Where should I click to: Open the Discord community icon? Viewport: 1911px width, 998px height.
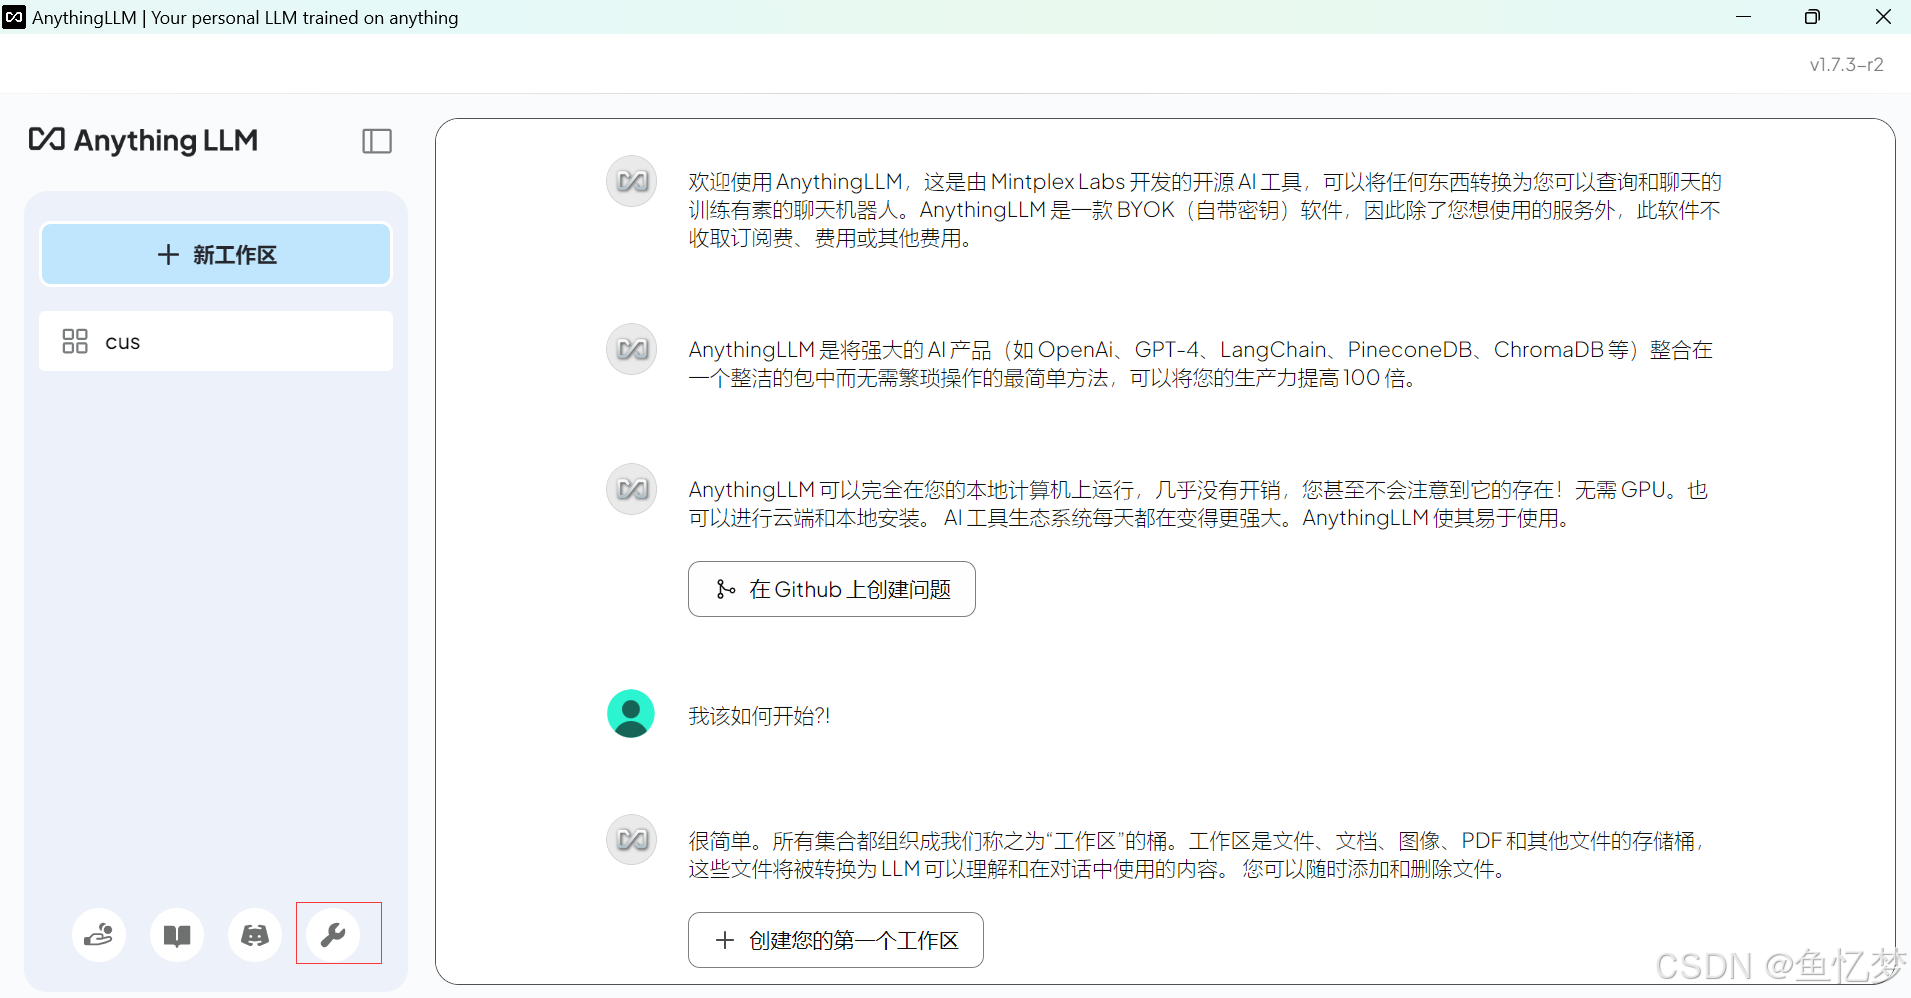(255, 935)
